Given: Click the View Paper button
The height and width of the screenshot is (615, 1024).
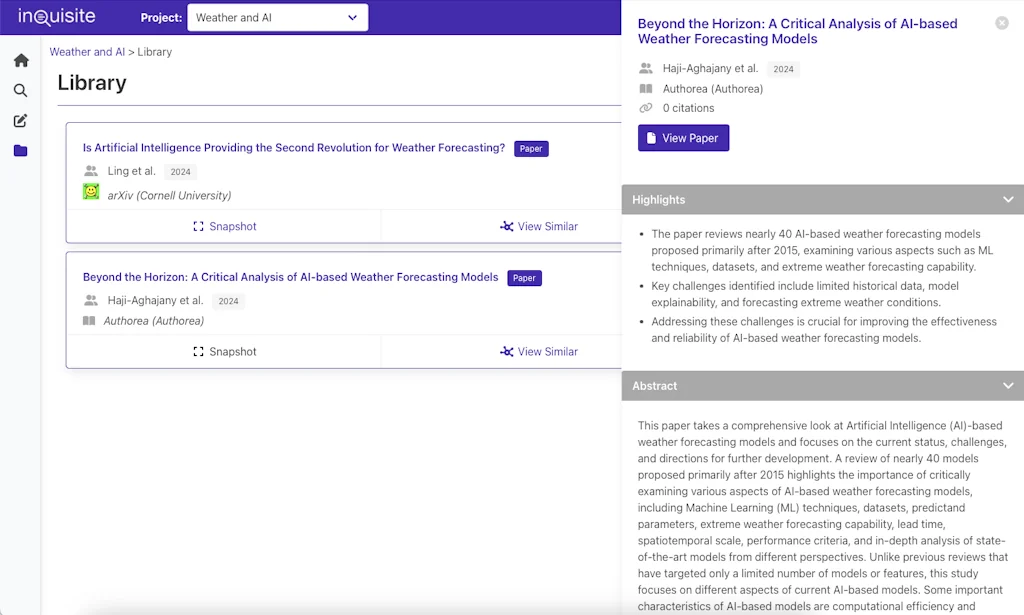Looking at the screenshot, I should pyautogui.click(x=683, y=138).
